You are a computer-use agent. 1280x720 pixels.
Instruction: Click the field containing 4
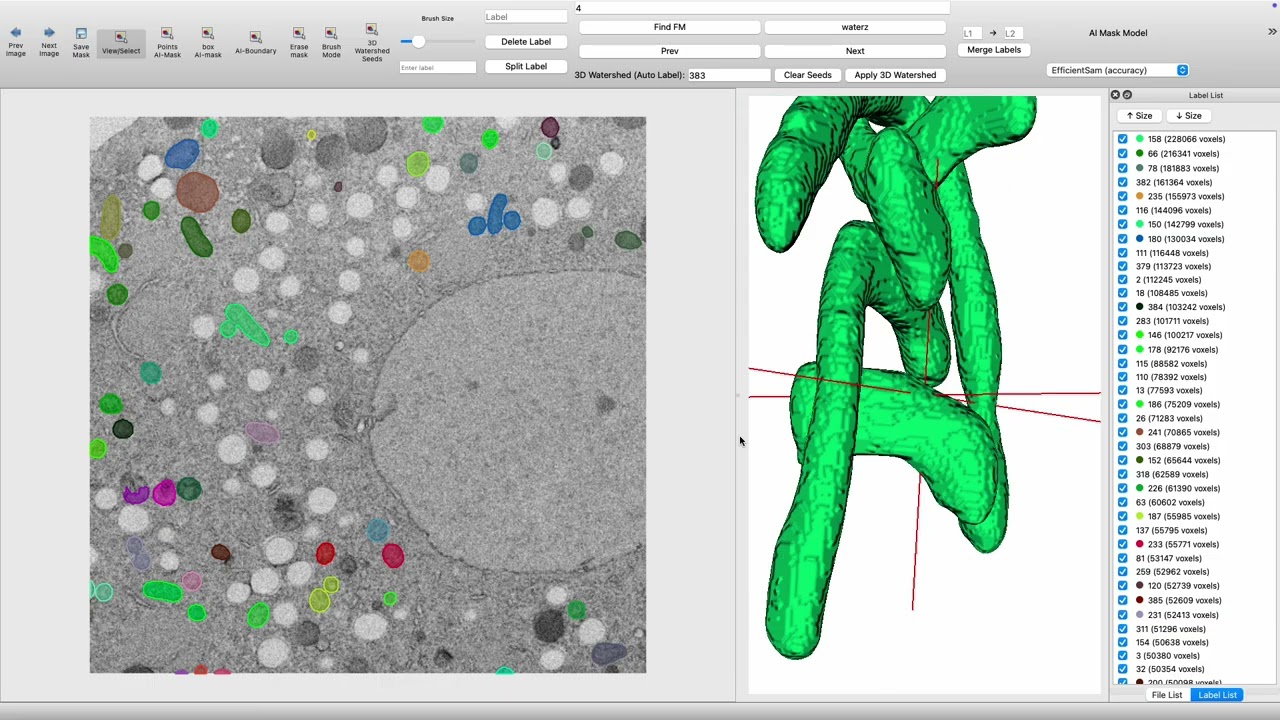pyautogui.click(x=762, y=8)
